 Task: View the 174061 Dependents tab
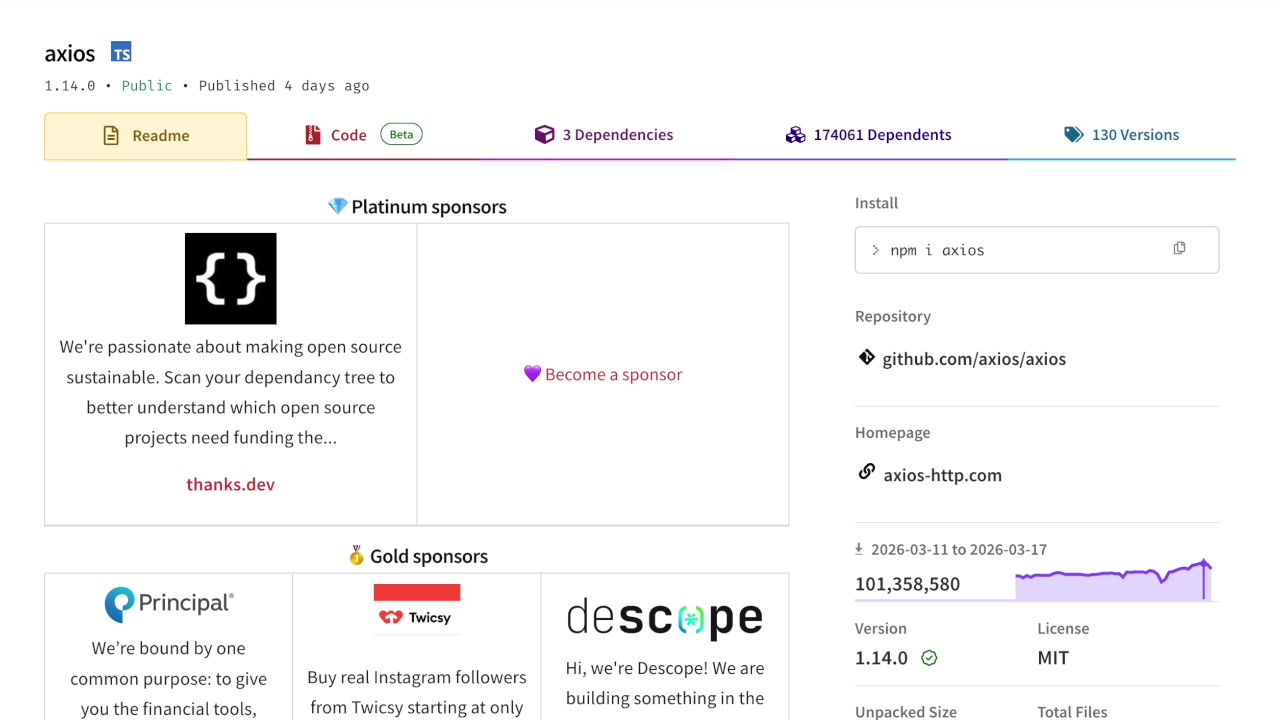point(883,134)
